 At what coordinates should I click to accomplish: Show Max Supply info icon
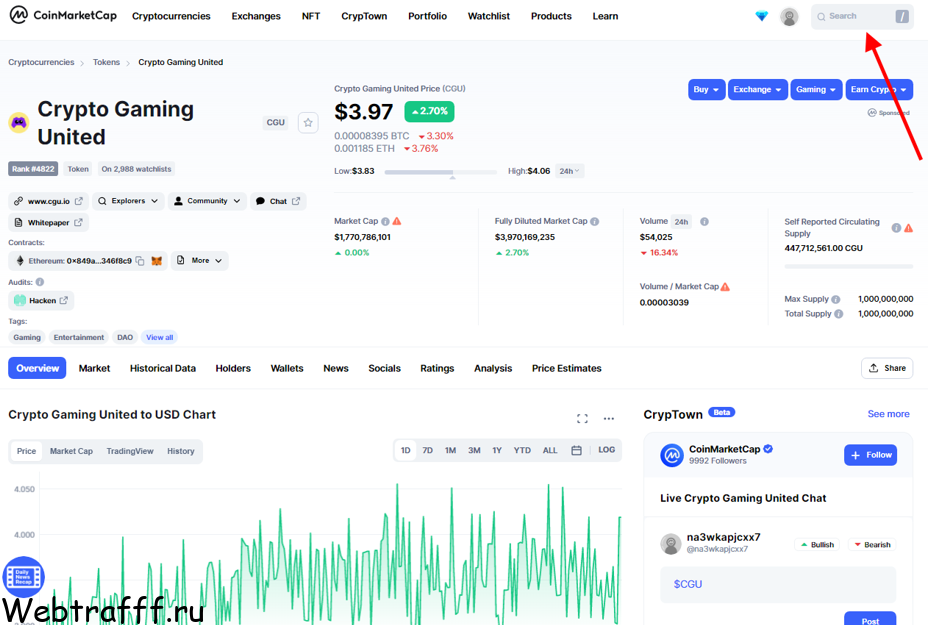pyautogui.click(x=836, y=299)
